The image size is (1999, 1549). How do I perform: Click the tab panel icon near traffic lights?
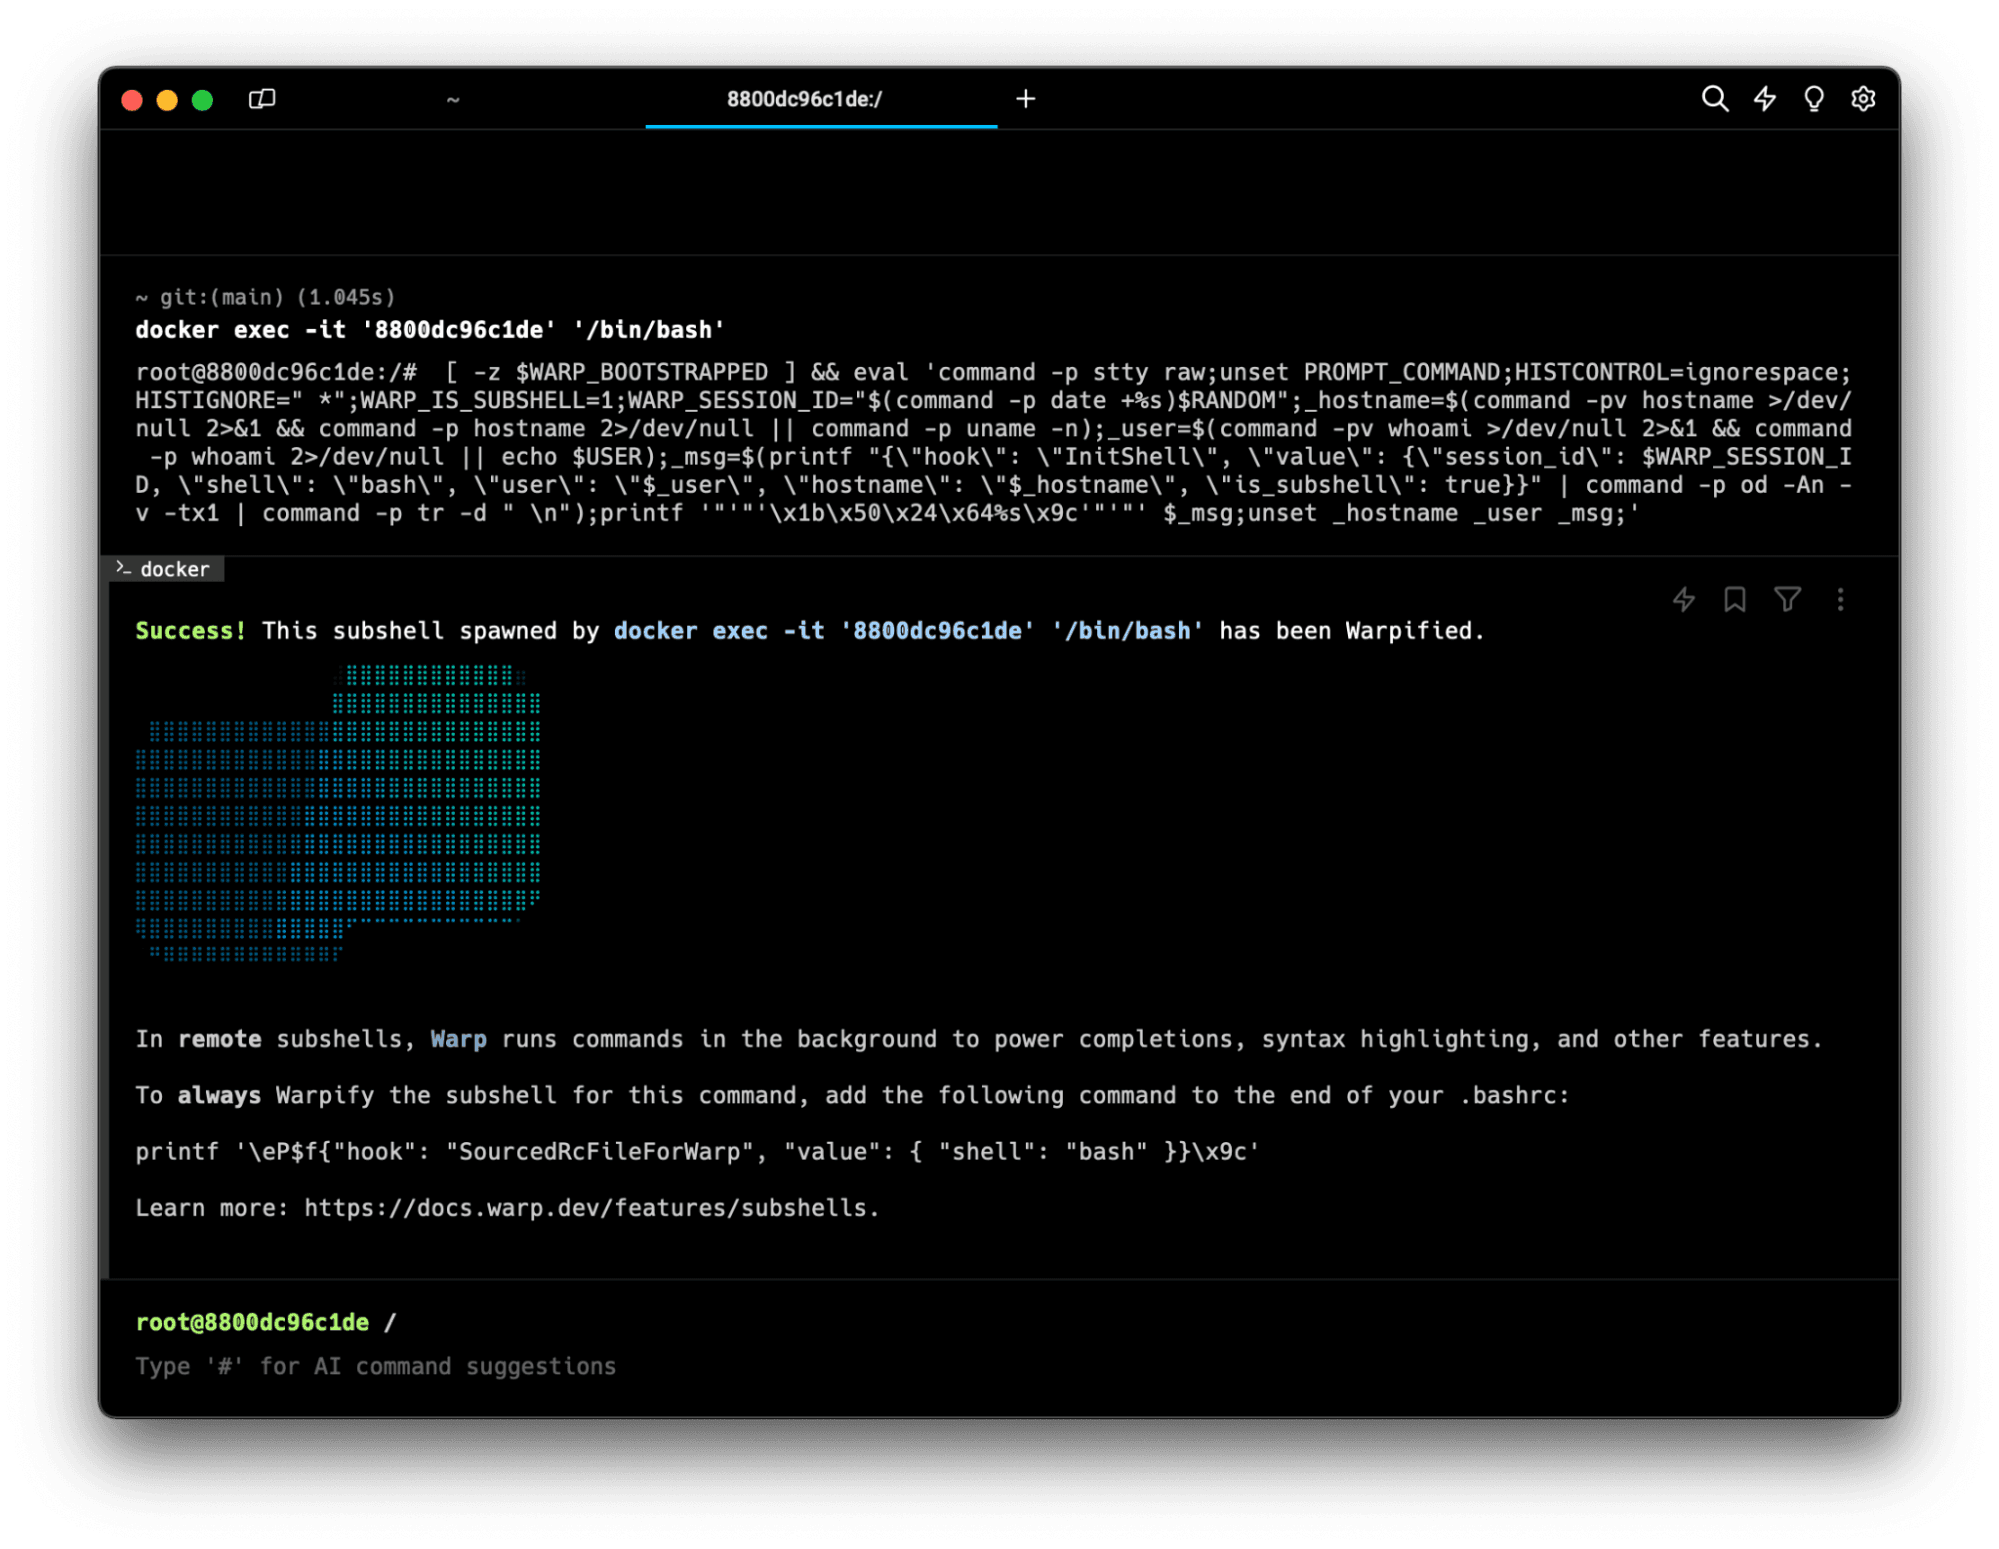click(262, 99)
